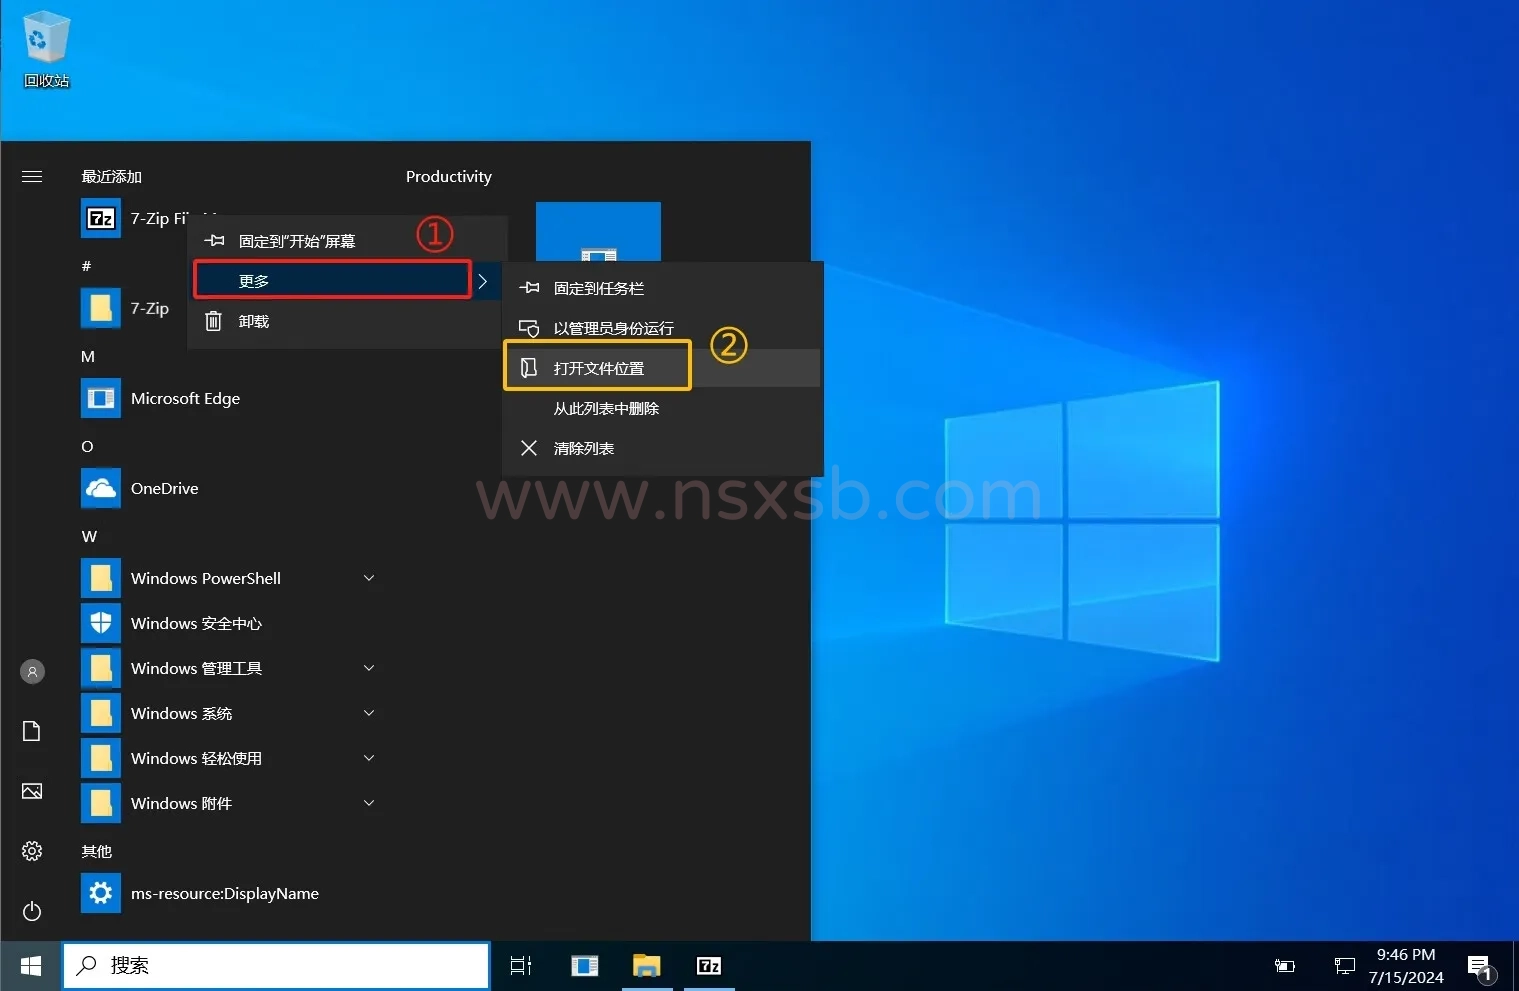Click the network icon in system tray
The image size is (1519, 991).
coord(1345,966)
